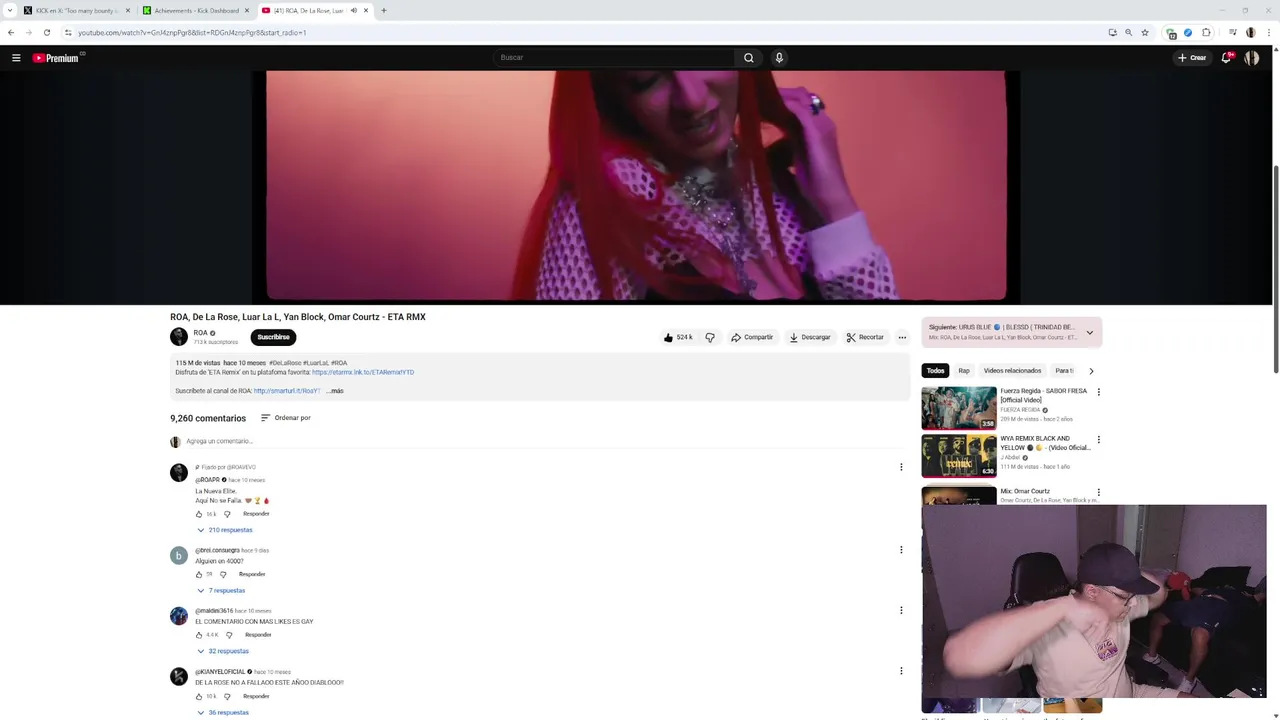This screenshot has width=1280, height=720.
Task: Open browser zoom magnifier icon
Action: [1129, 32]
